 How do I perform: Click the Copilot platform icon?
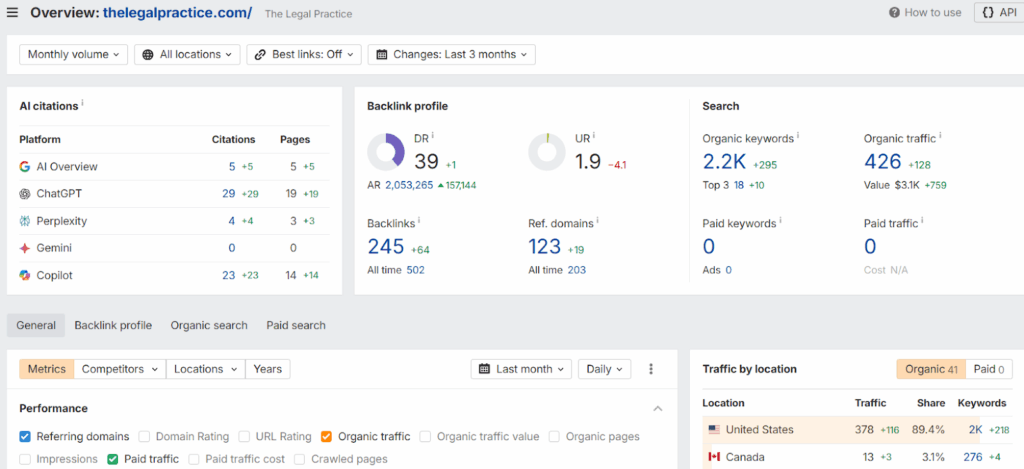point(25,276)
